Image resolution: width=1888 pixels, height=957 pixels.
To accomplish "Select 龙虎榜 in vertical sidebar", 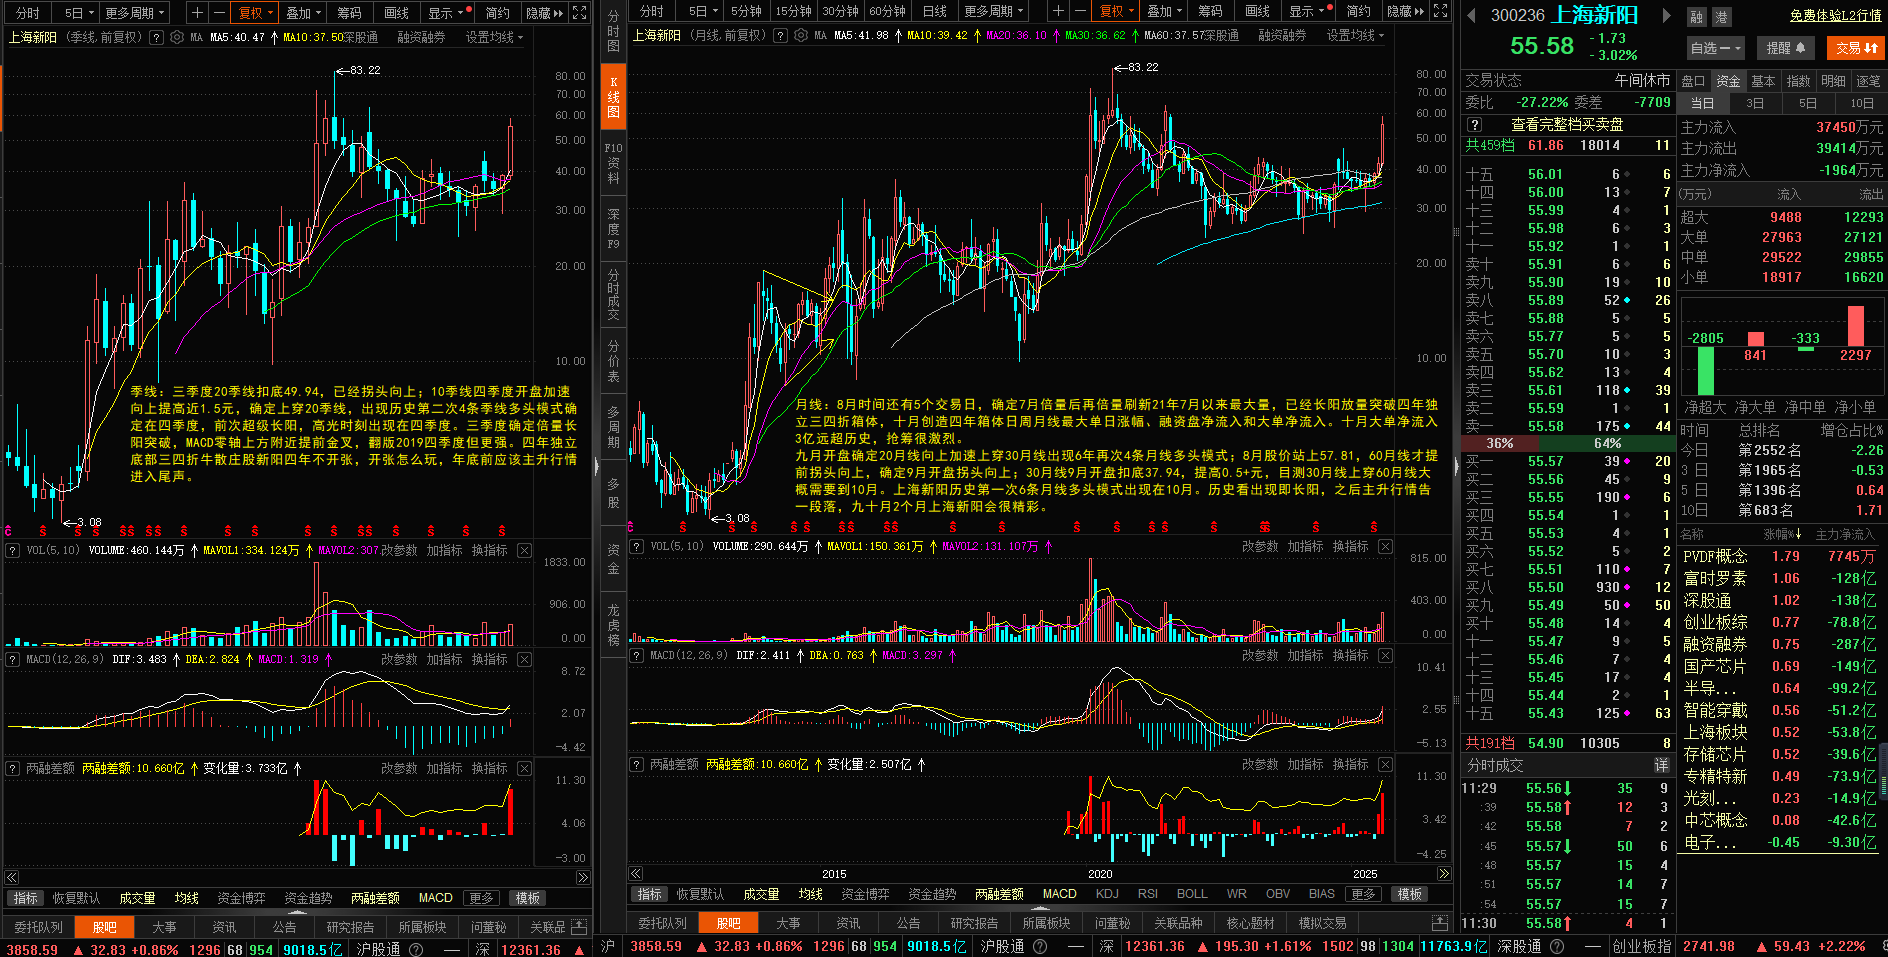I will click(613, 625).
